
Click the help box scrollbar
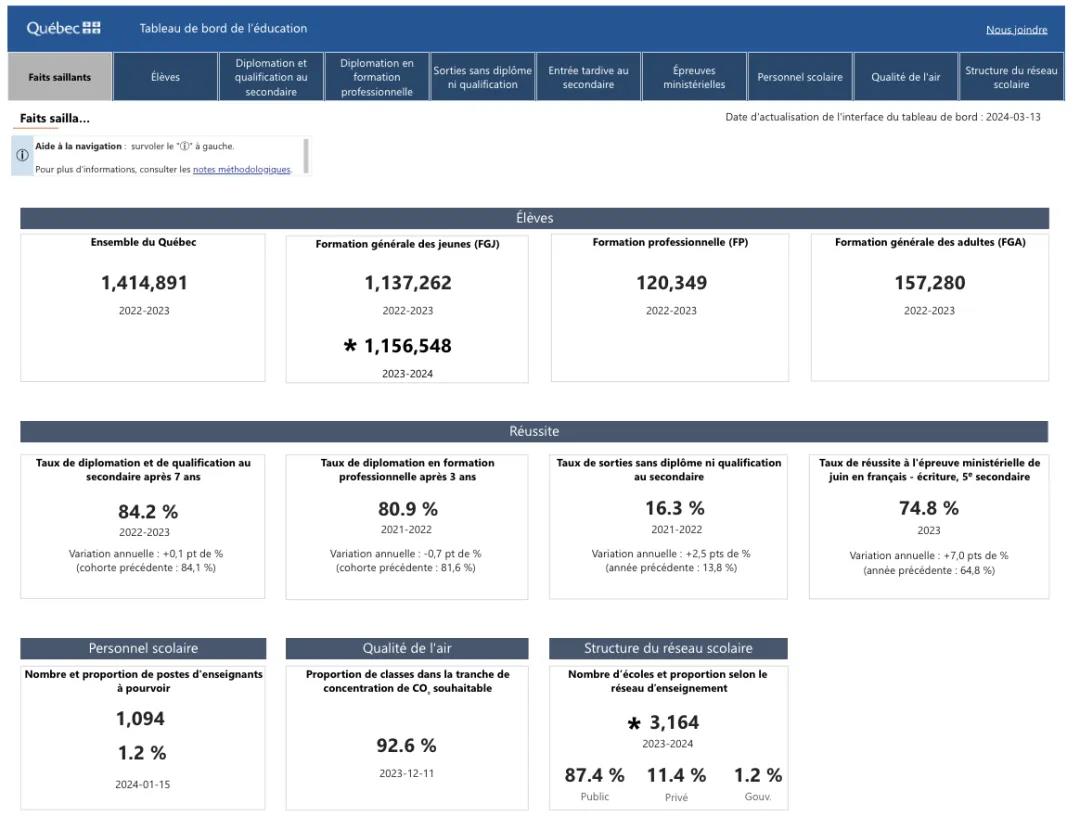click(306, 156)
